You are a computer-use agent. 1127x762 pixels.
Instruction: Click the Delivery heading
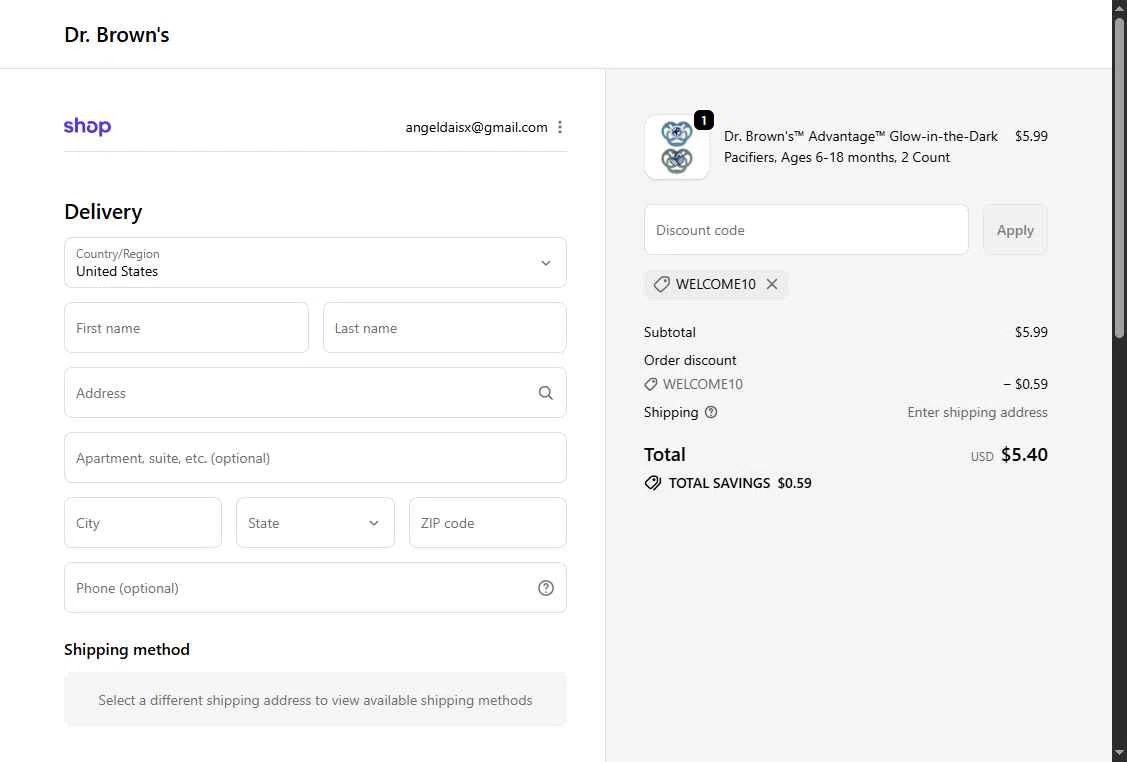coord(103,211)
